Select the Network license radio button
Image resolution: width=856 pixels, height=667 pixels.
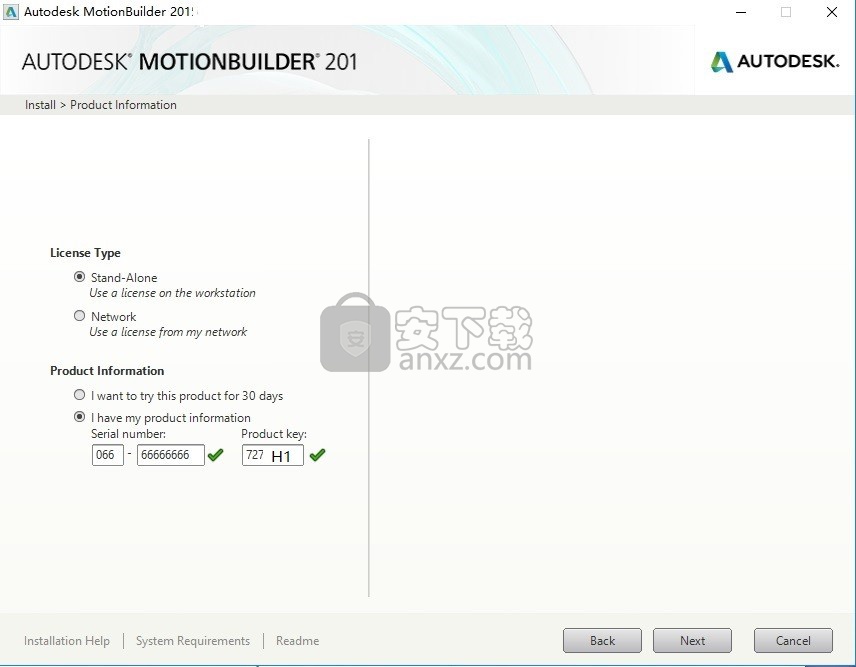[x=80, y=315]
